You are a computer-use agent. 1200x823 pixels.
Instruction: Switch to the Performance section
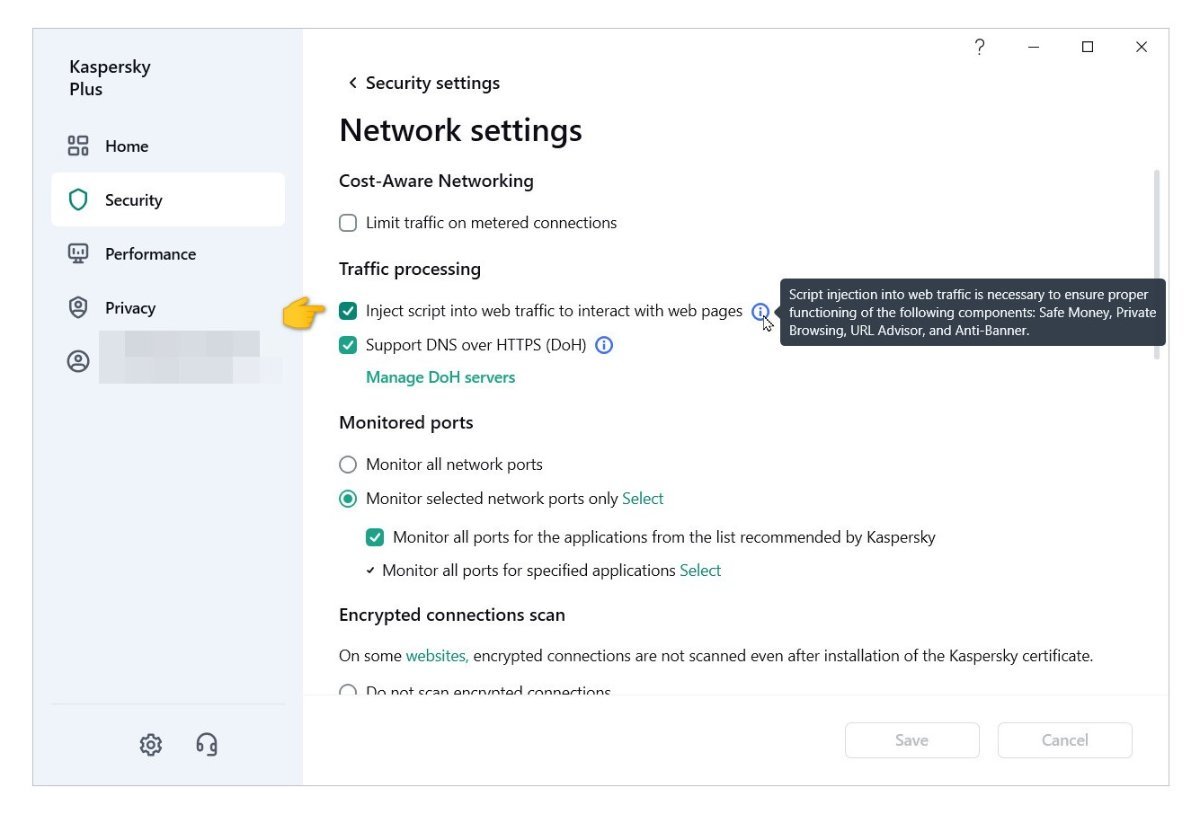point(150,254)
